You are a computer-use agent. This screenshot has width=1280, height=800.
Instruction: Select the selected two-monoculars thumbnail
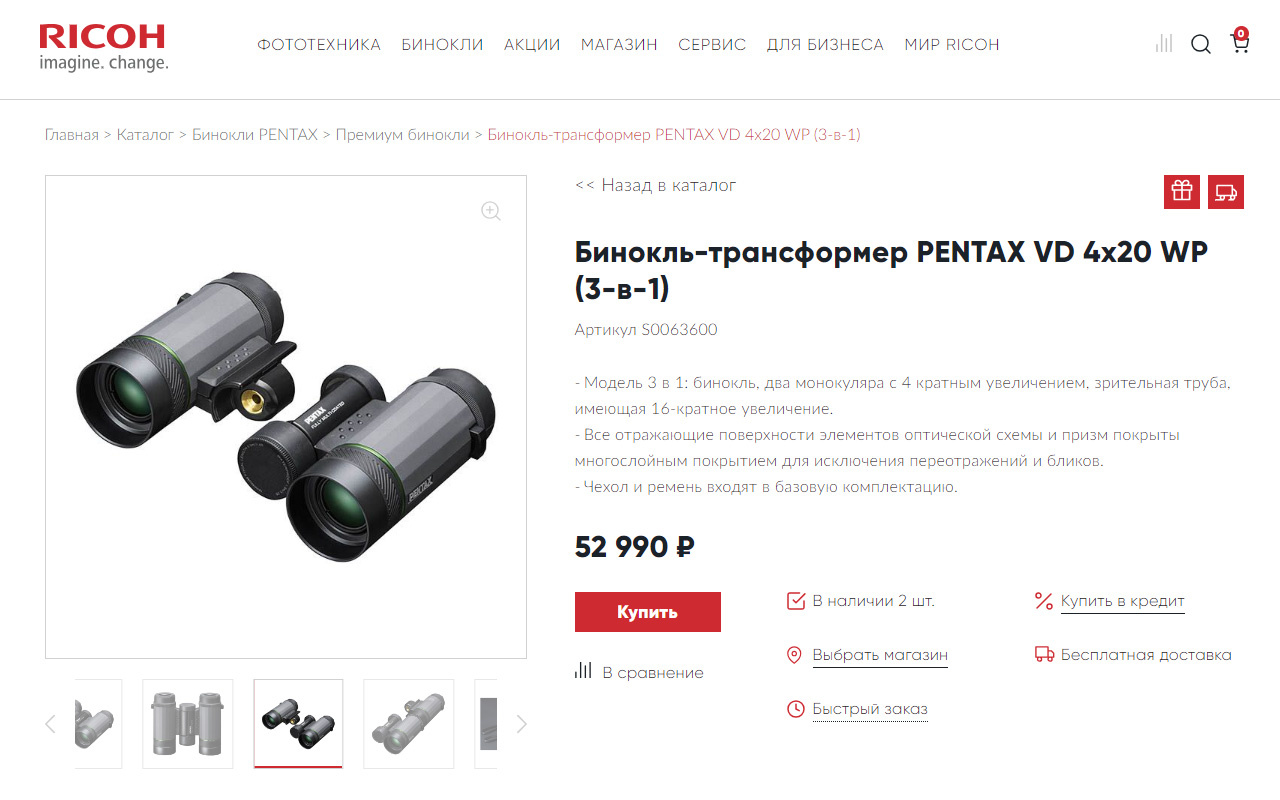pos(298,723)
